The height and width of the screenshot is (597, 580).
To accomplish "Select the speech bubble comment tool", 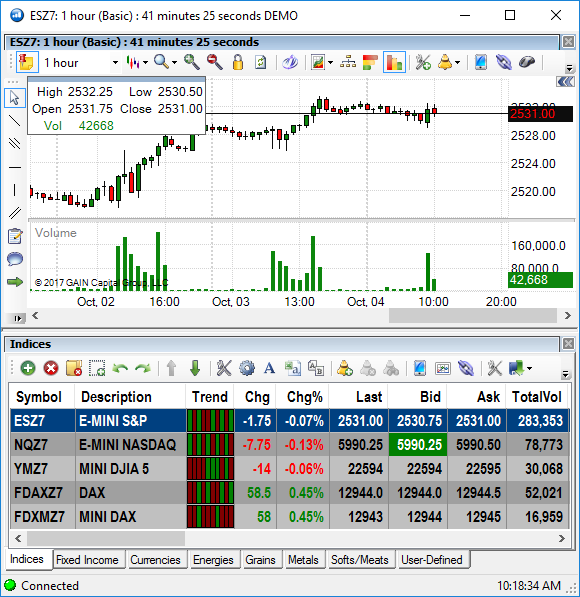I will click(15, 259).
